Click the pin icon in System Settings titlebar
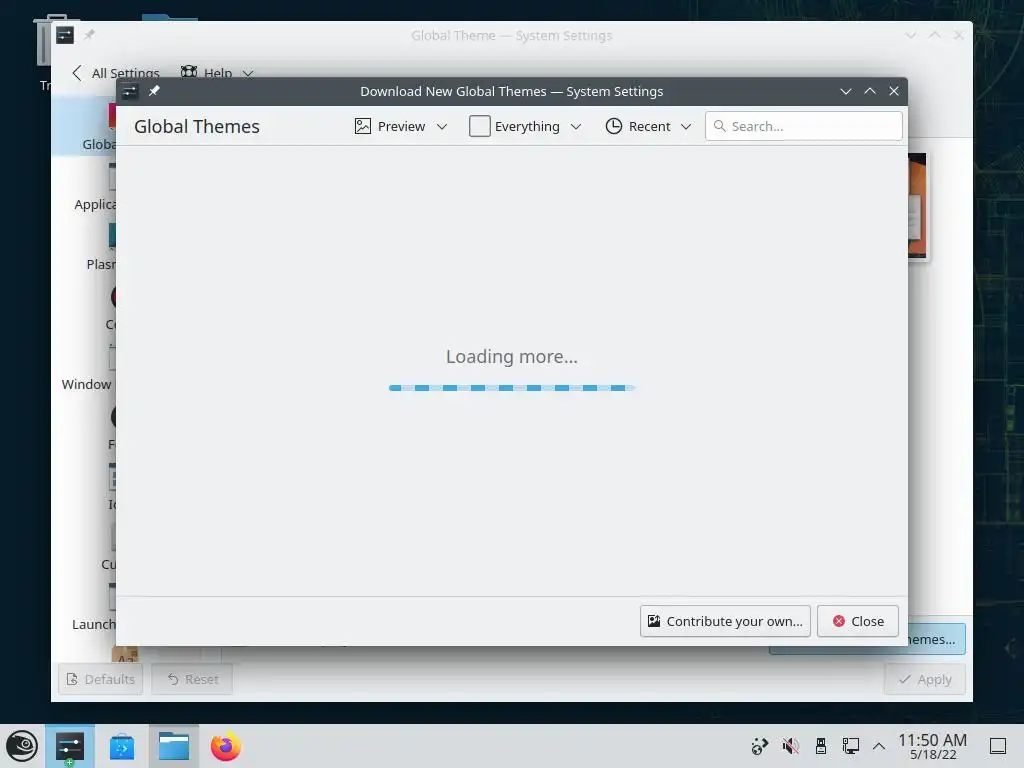Viewport: 1024px width, 768px height. pyautogui.click(x=89, y=35)
